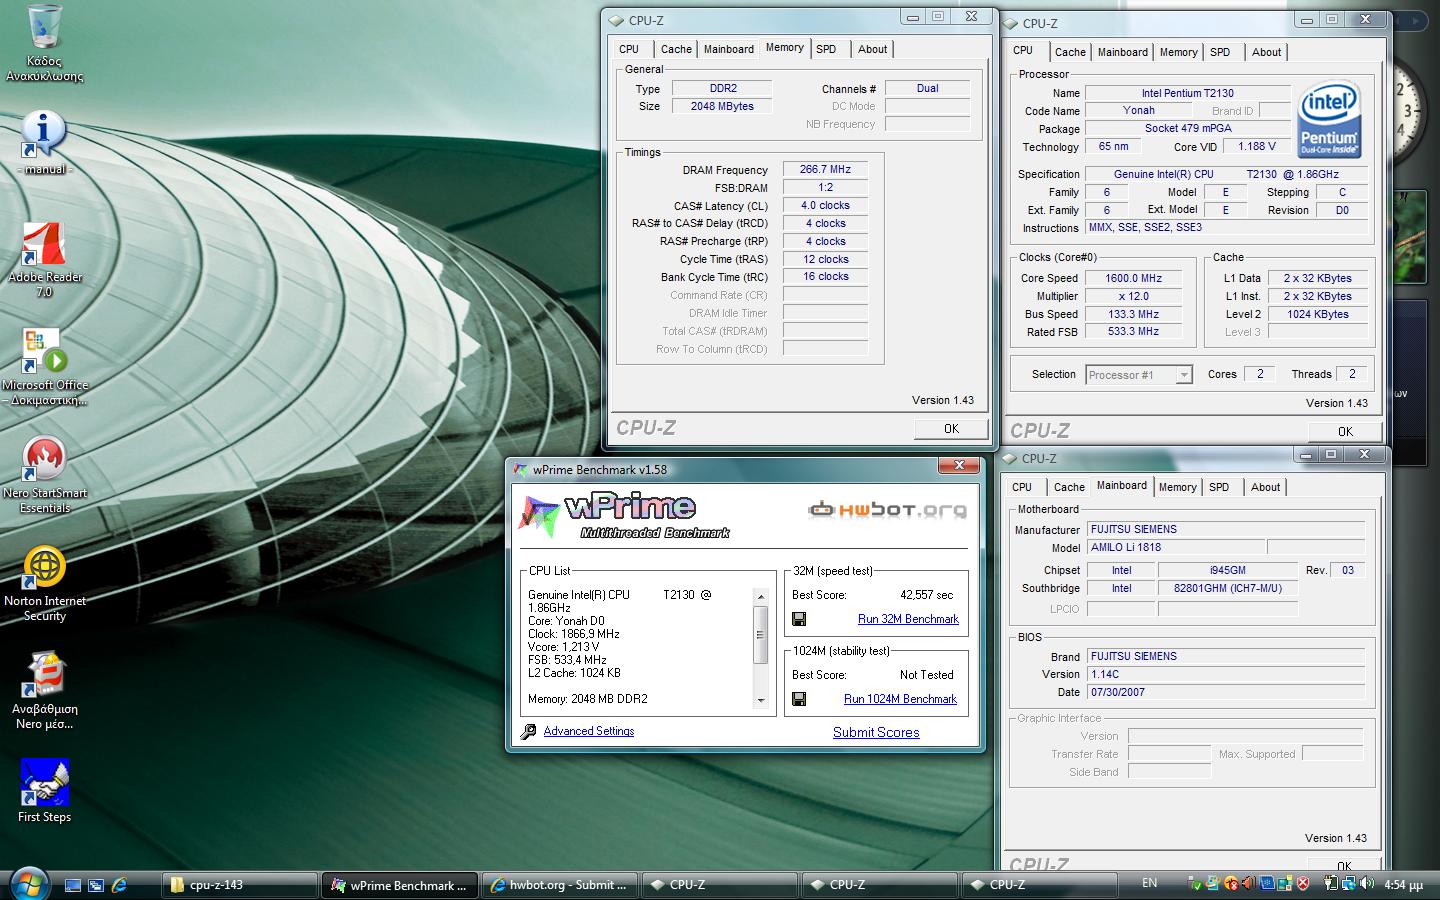Click Run 32M Benchmark link
1440x900 pixels.
[908, 619]
